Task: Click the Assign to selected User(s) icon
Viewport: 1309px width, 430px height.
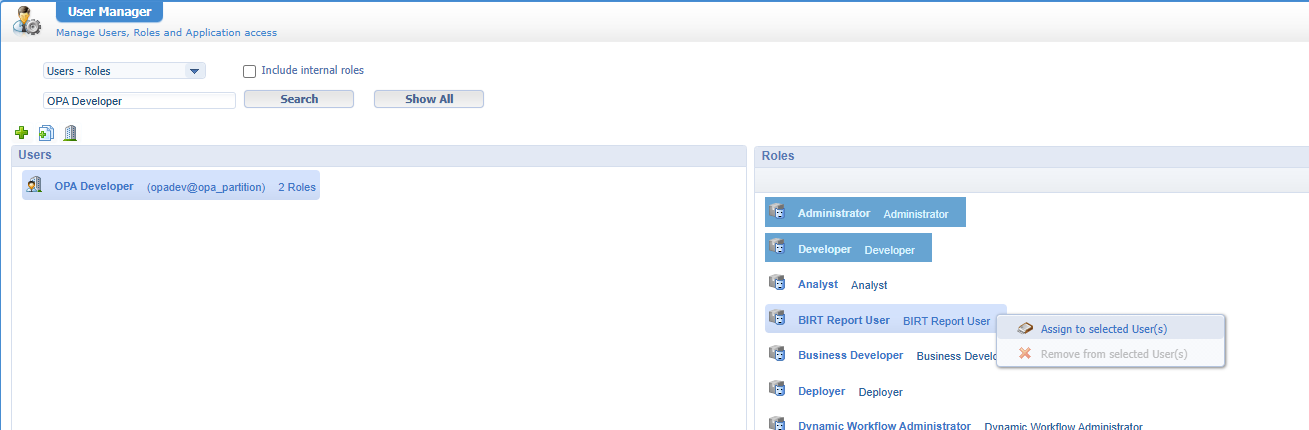Action: 1025,328
